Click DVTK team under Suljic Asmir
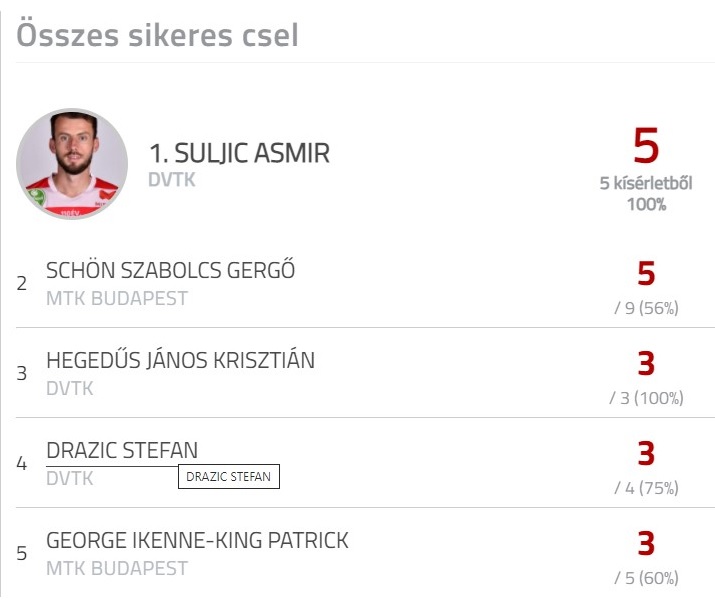 (172, 180)
